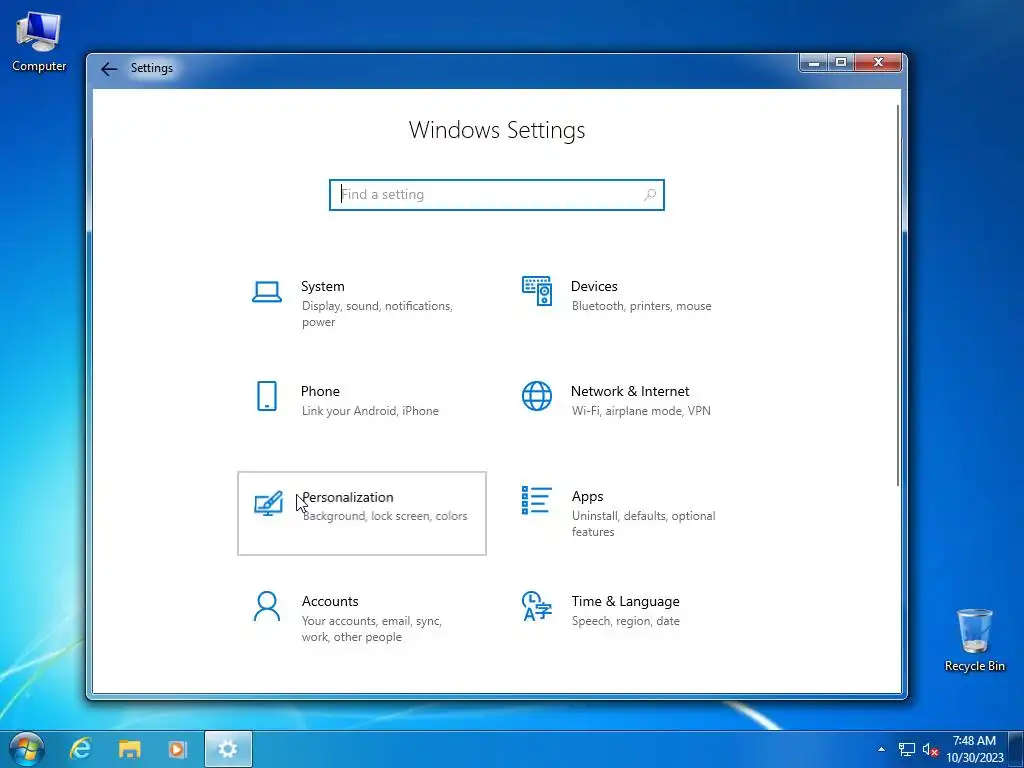Screen dimensions: 1024x768
Task: Open the Time & Language icon
Action: point(537,606)
